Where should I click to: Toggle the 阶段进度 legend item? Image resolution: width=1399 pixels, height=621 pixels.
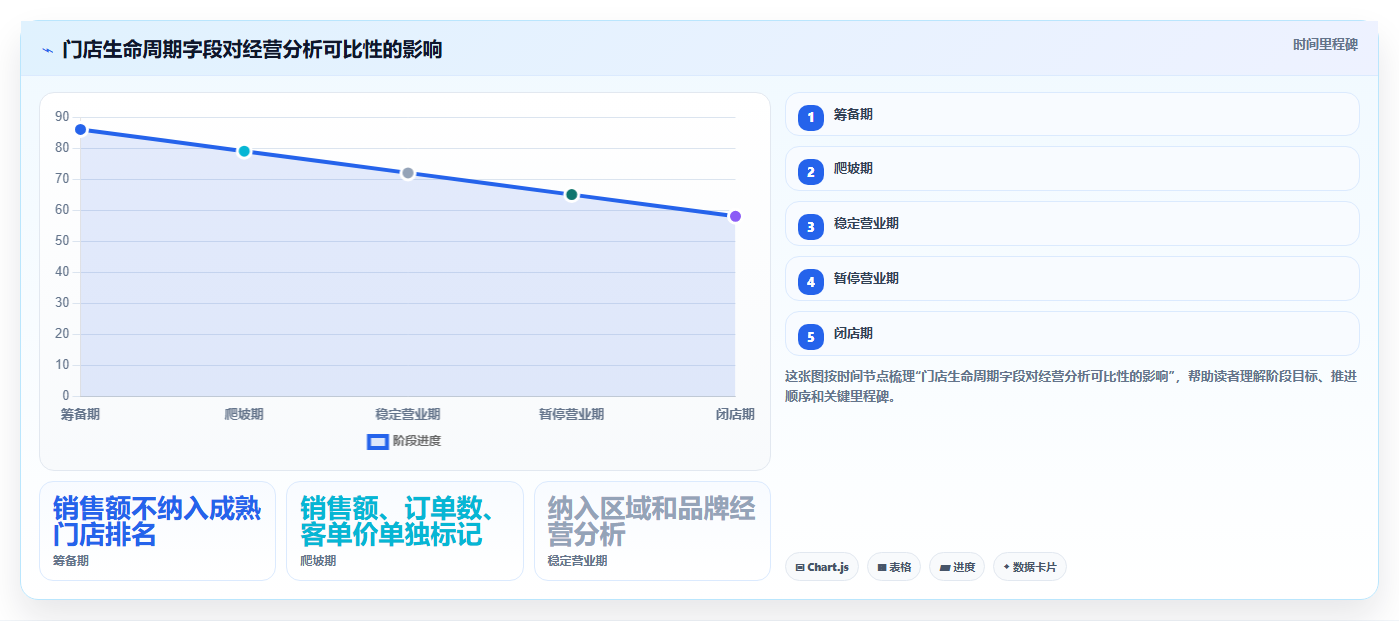tap(404, 441)
